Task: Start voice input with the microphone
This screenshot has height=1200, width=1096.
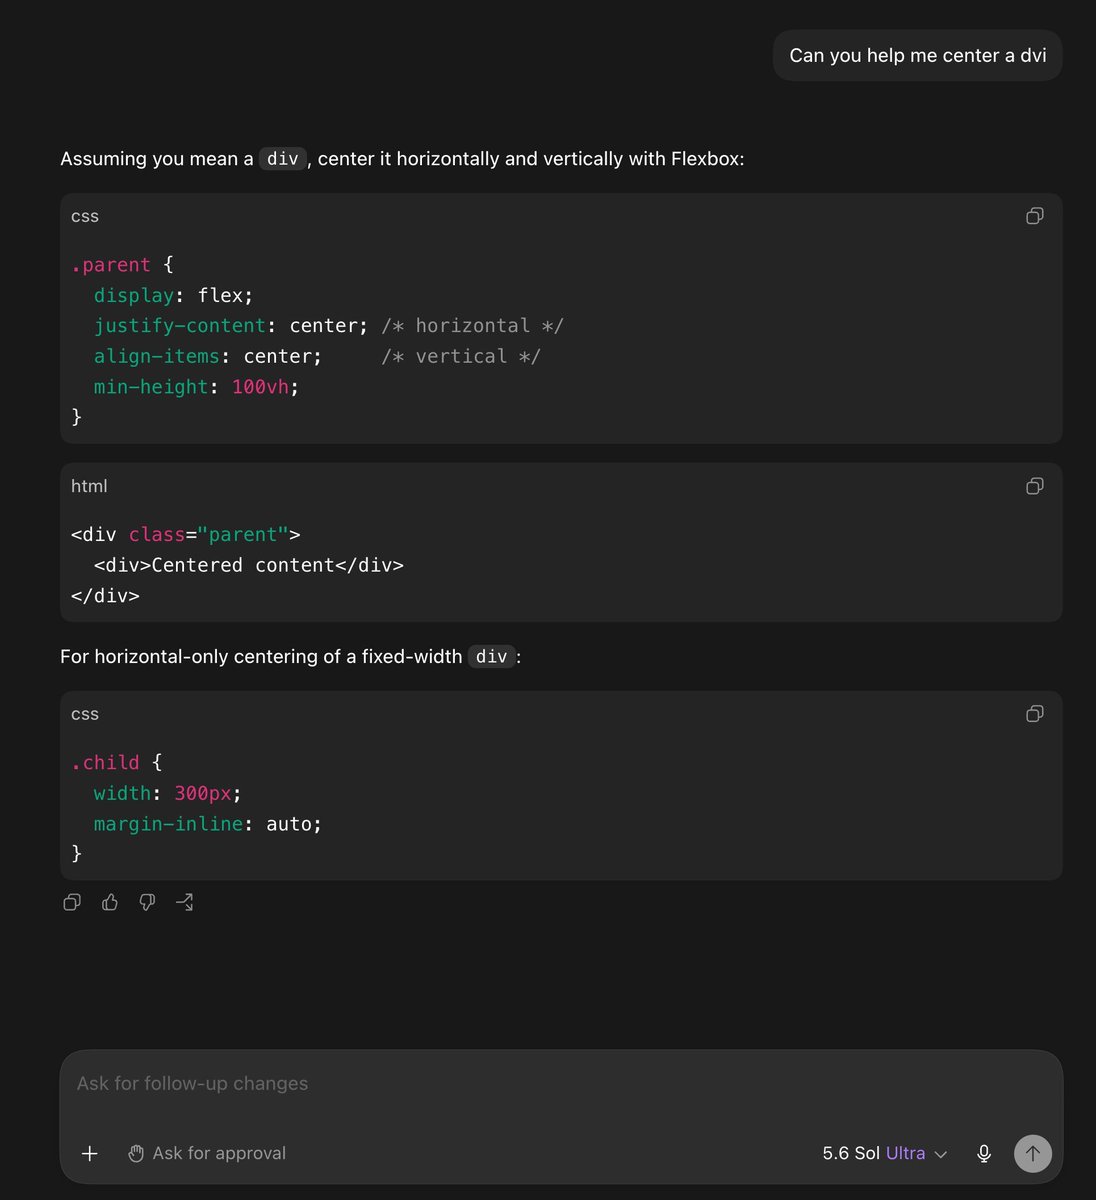Action: [x=984, y=1153]
